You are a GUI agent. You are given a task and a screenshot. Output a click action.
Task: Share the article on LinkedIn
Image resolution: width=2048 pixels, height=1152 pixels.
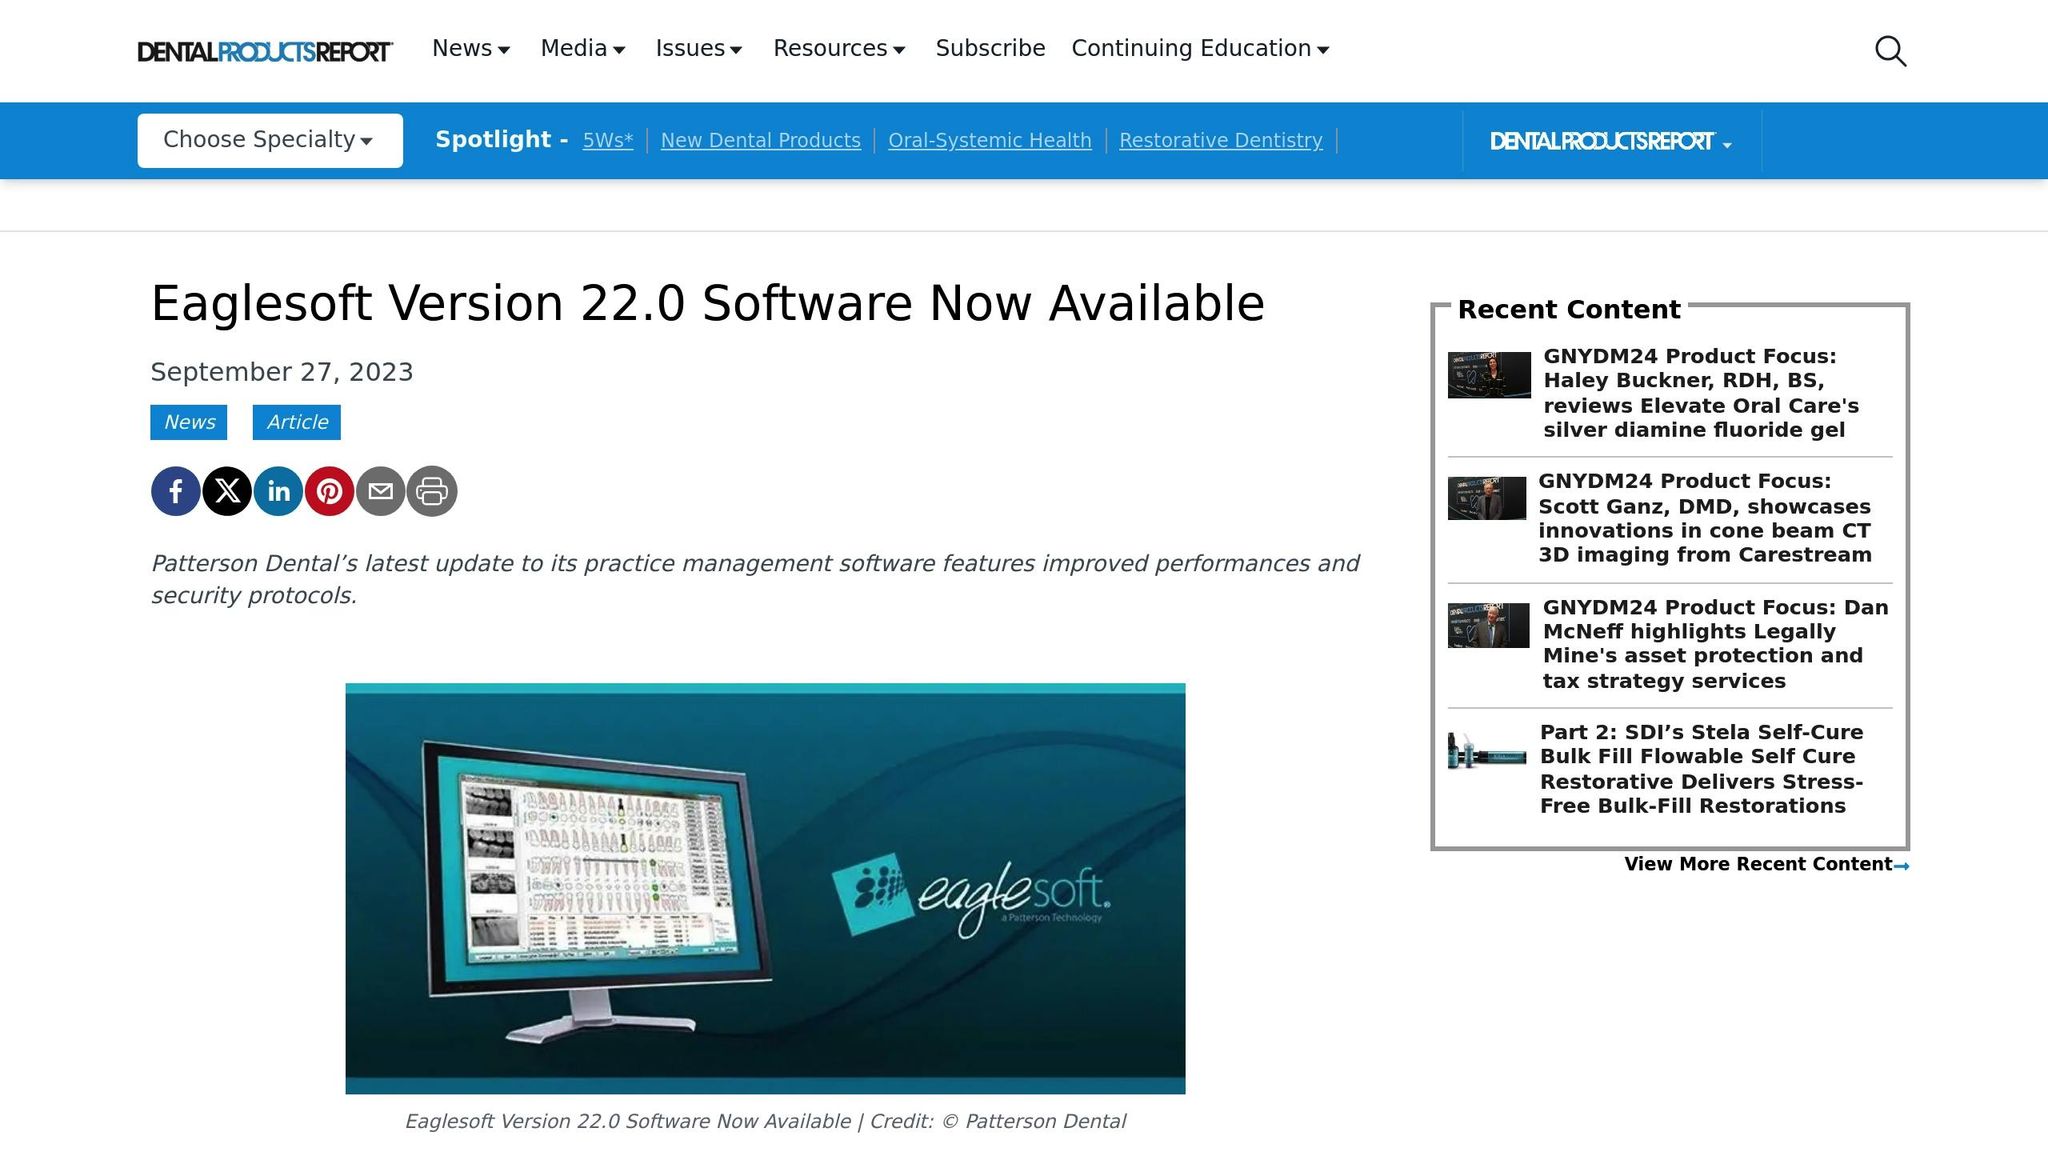tap(279, 490)
